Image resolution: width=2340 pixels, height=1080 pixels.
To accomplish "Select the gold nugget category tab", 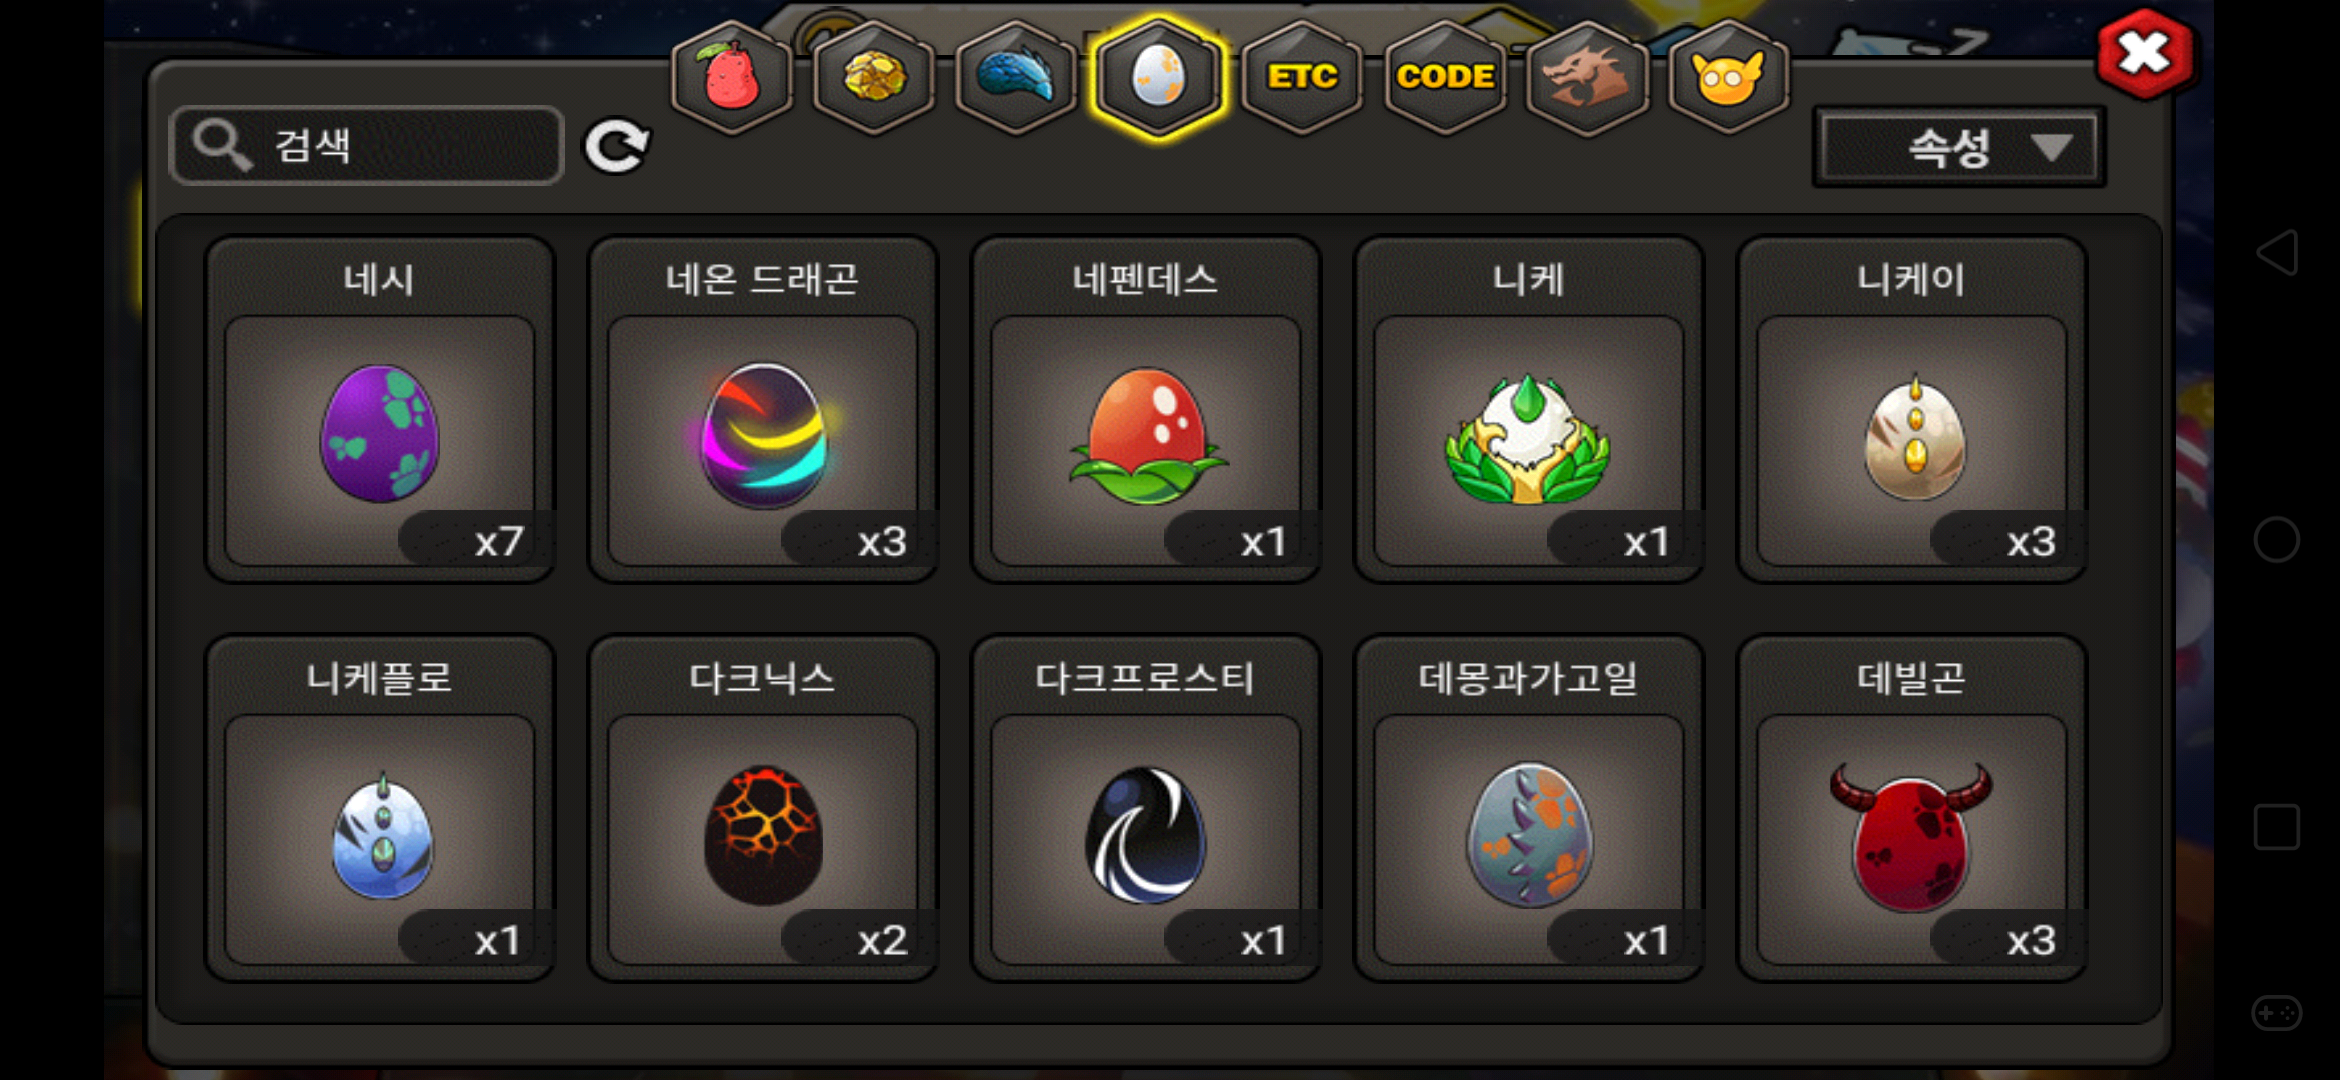I will (874, 77).
